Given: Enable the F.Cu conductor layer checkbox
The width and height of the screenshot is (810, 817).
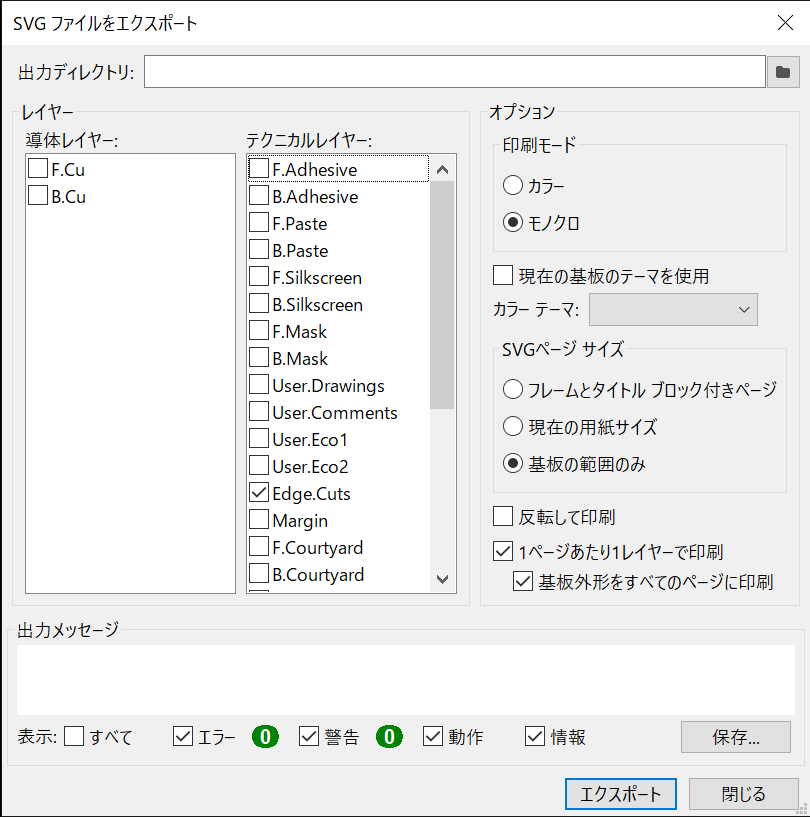Looking at the screenshot, I should [39, 169].
